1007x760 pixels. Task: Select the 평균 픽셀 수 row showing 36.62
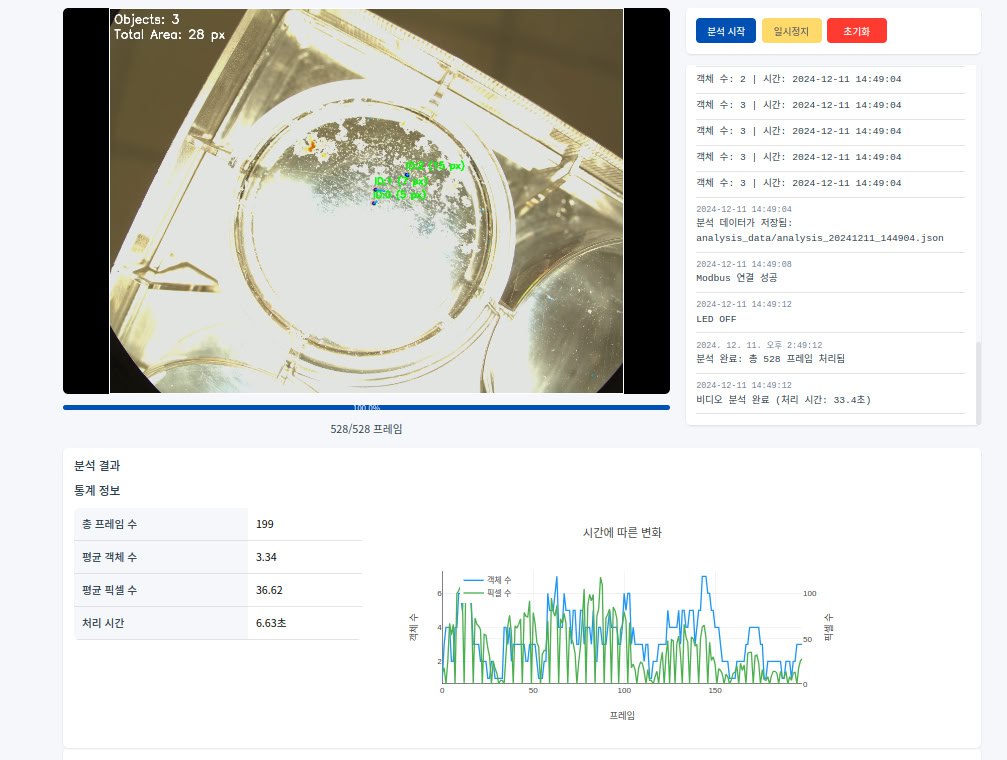coord(217,590)
